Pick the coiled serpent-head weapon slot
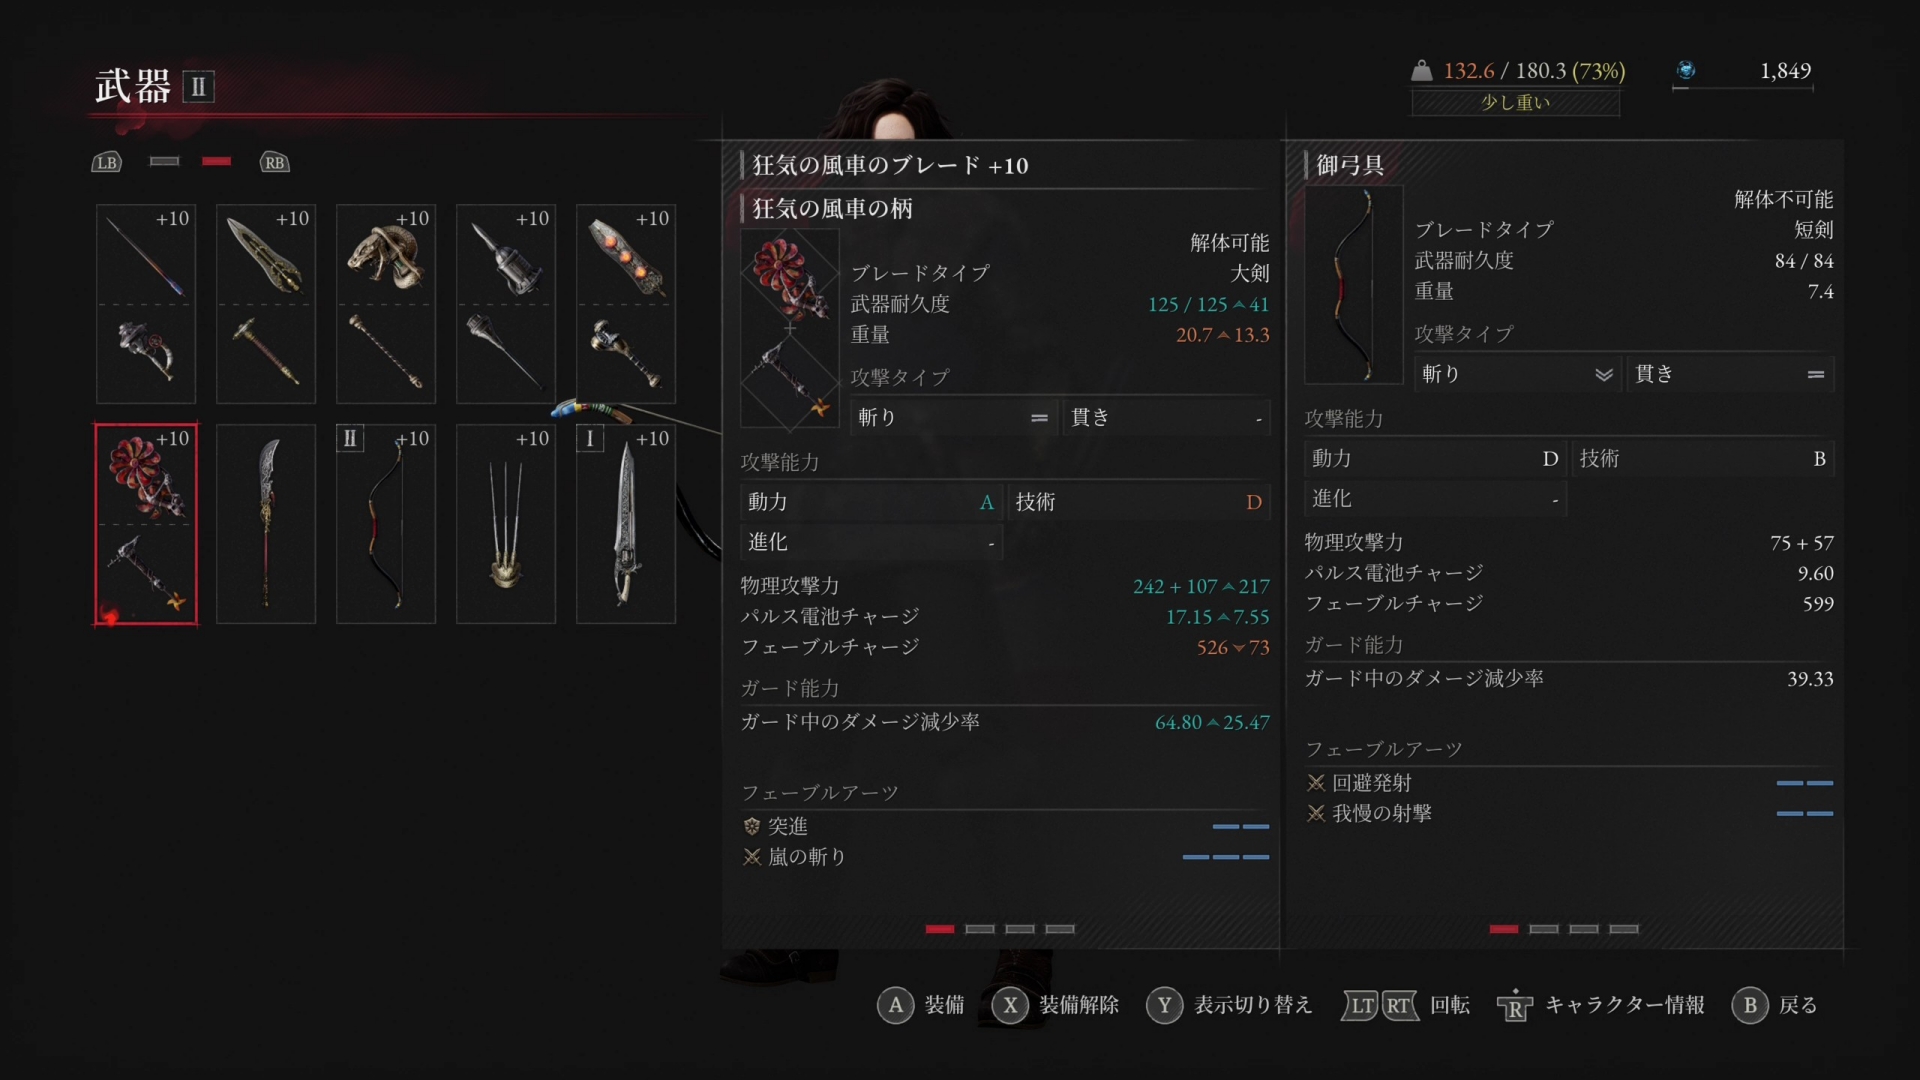 click(x=386, y=304)
